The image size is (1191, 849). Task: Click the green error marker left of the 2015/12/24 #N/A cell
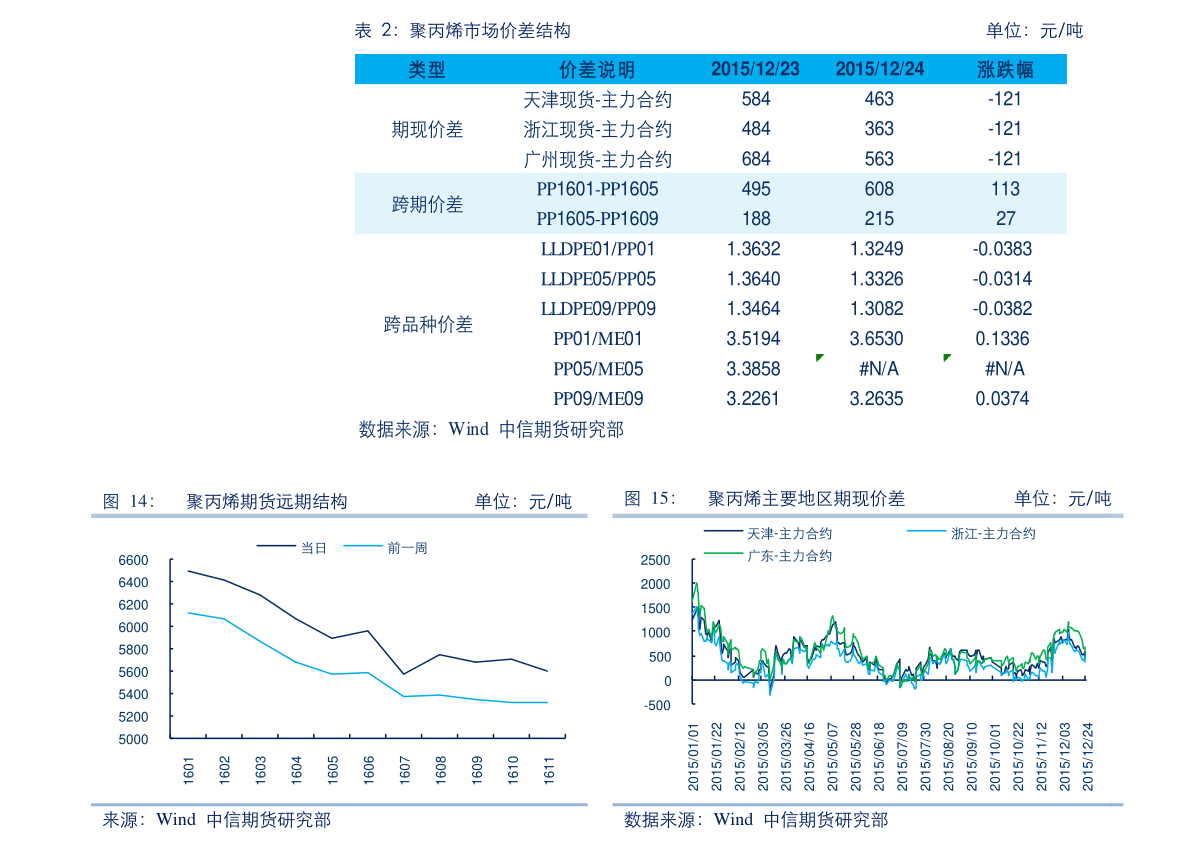(x=819, y=357)
